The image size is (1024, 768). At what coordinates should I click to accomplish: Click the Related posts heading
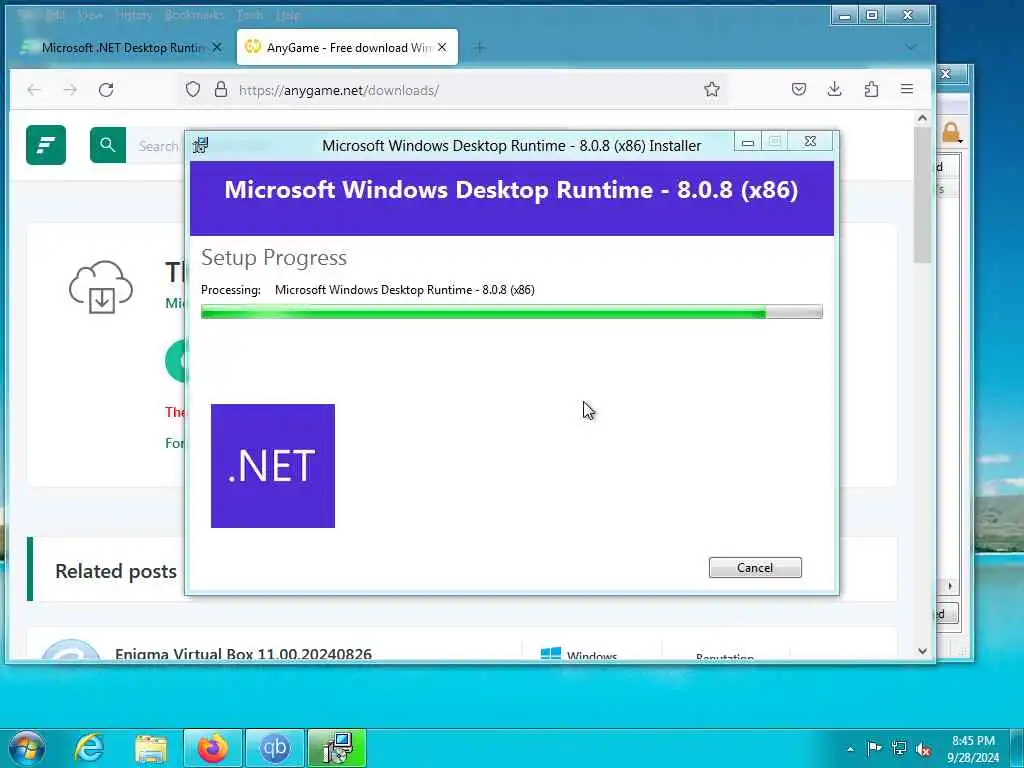[116, 571]
